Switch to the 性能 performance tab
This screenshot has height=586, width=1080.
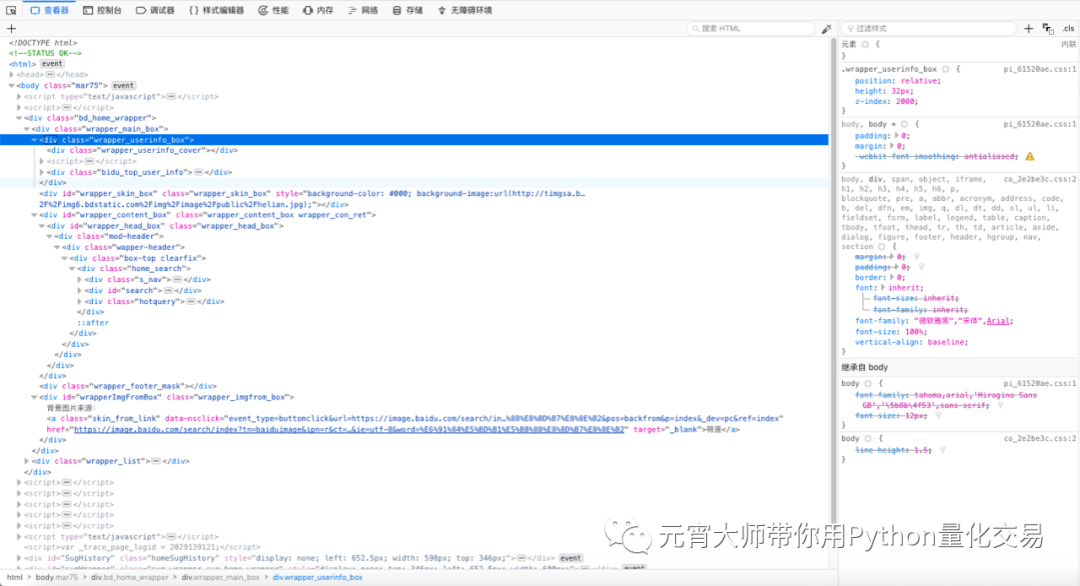point(273,10)
